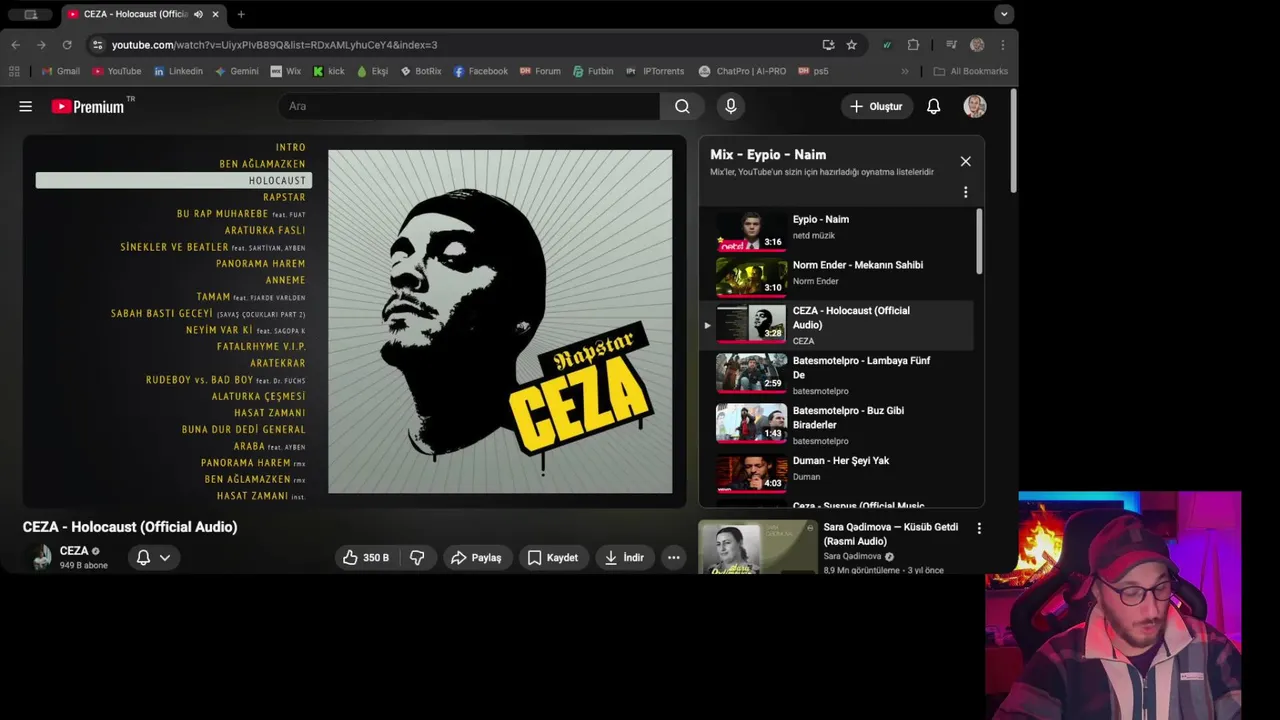Go back in browser history
The image size is (1280, 720).
tap(15, 45)
